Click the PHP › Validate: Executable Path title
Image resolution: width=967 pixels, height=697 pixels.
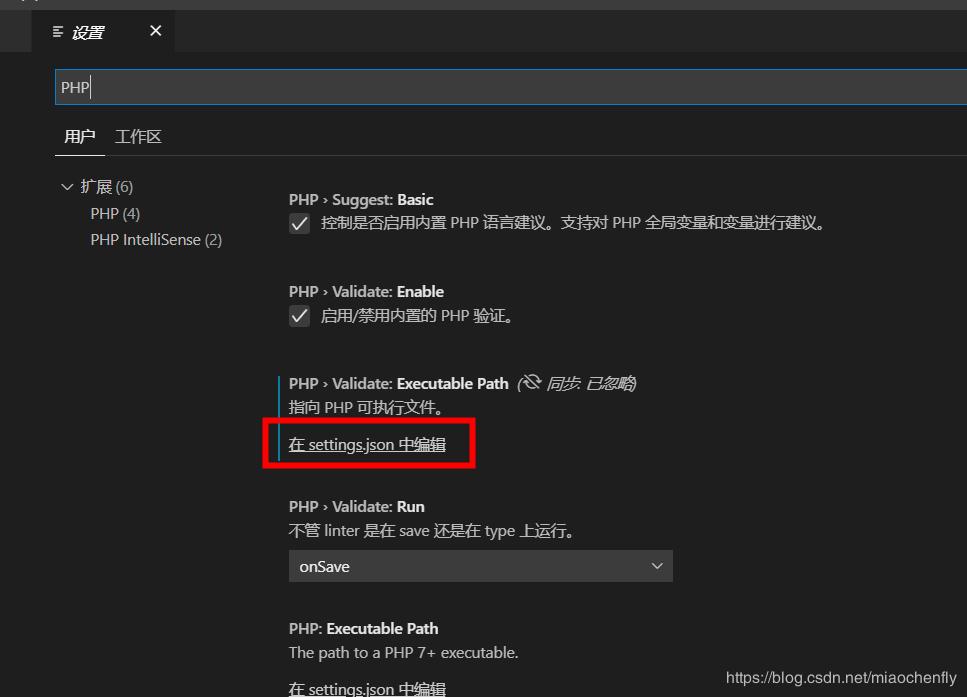click(x=398, y=384)
